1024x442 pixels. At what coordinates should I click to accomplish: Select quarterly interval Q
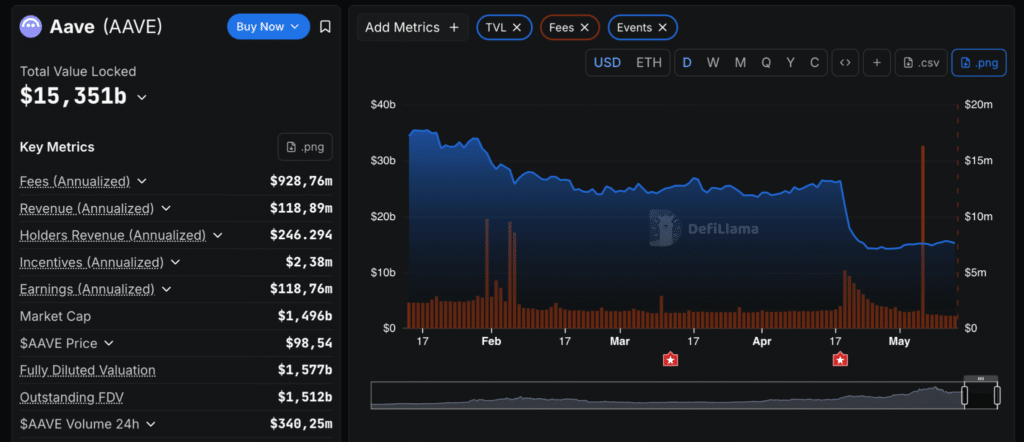766,63
